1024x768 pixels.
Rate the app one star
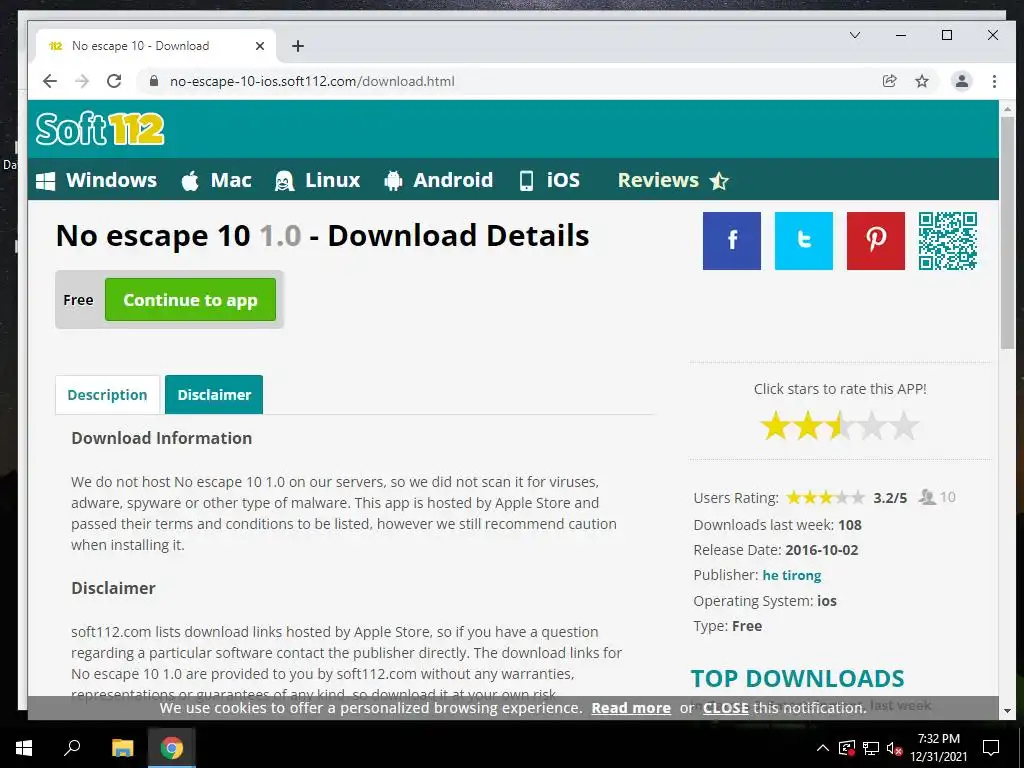pyautogui.click(x=775, y=426)
